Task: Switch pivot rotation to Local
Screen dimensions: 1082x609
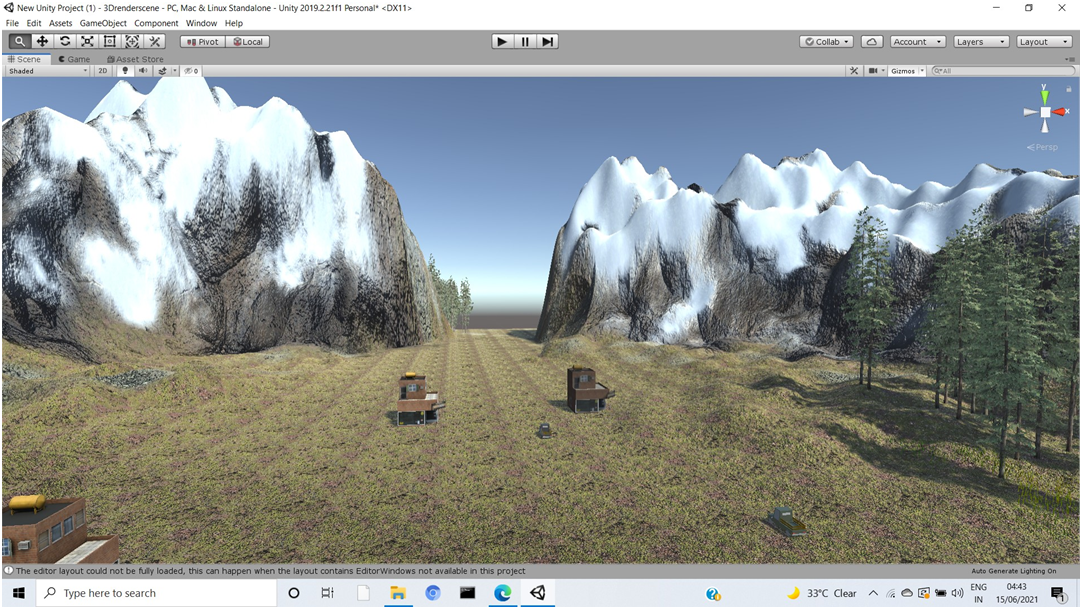Action: point(247,41)
